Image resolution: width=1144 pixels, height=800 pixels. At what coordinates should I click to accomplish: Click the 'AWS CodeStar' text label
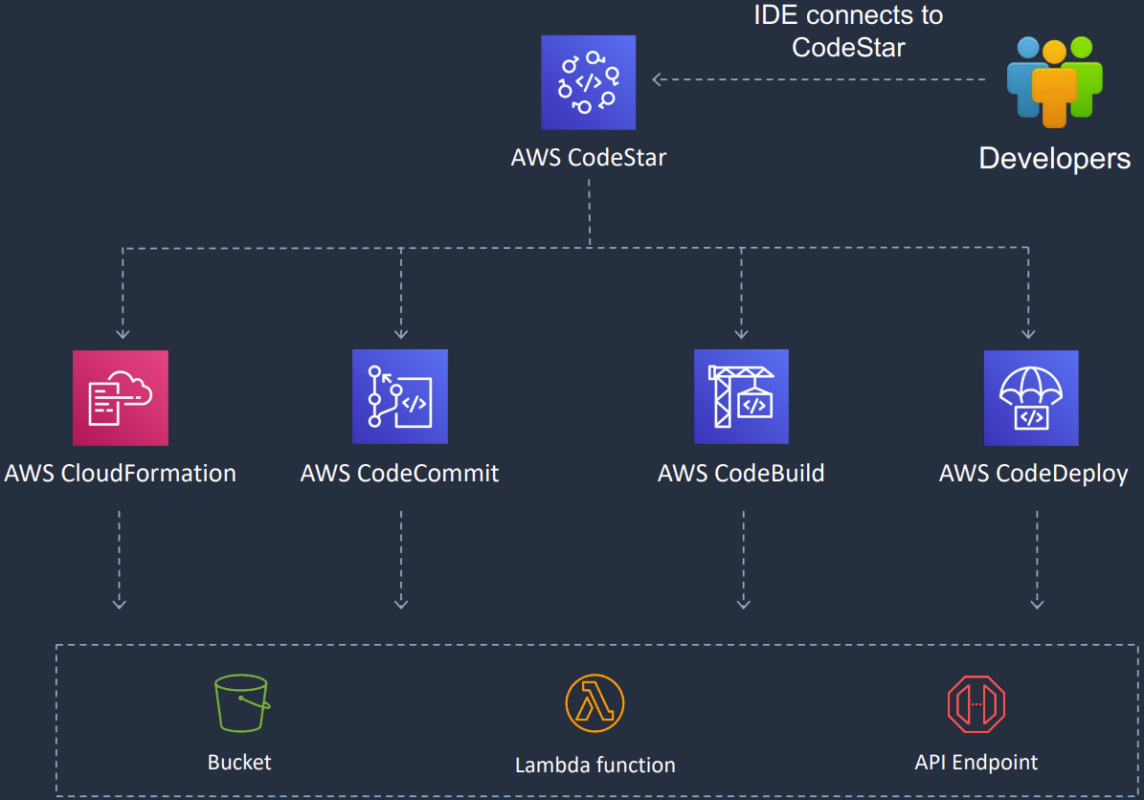(588, 157)
